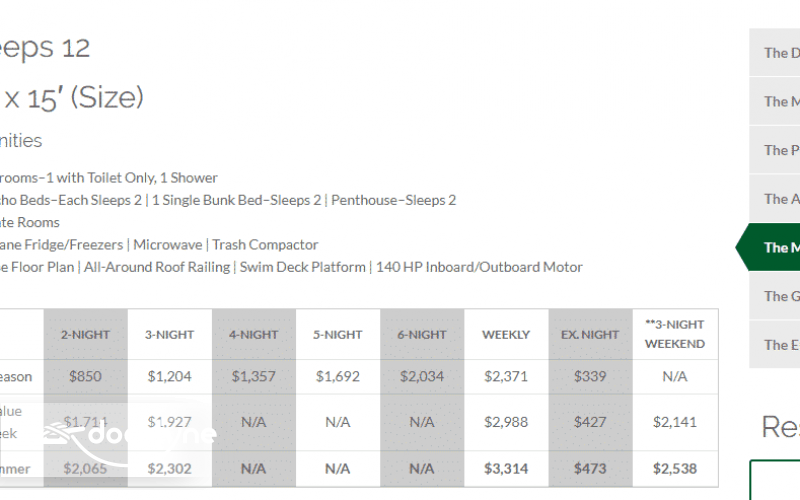The height and width of the screenshot is (500, 800).
Task: Click the 'Amenities' section heading
Action: point(20,141)
